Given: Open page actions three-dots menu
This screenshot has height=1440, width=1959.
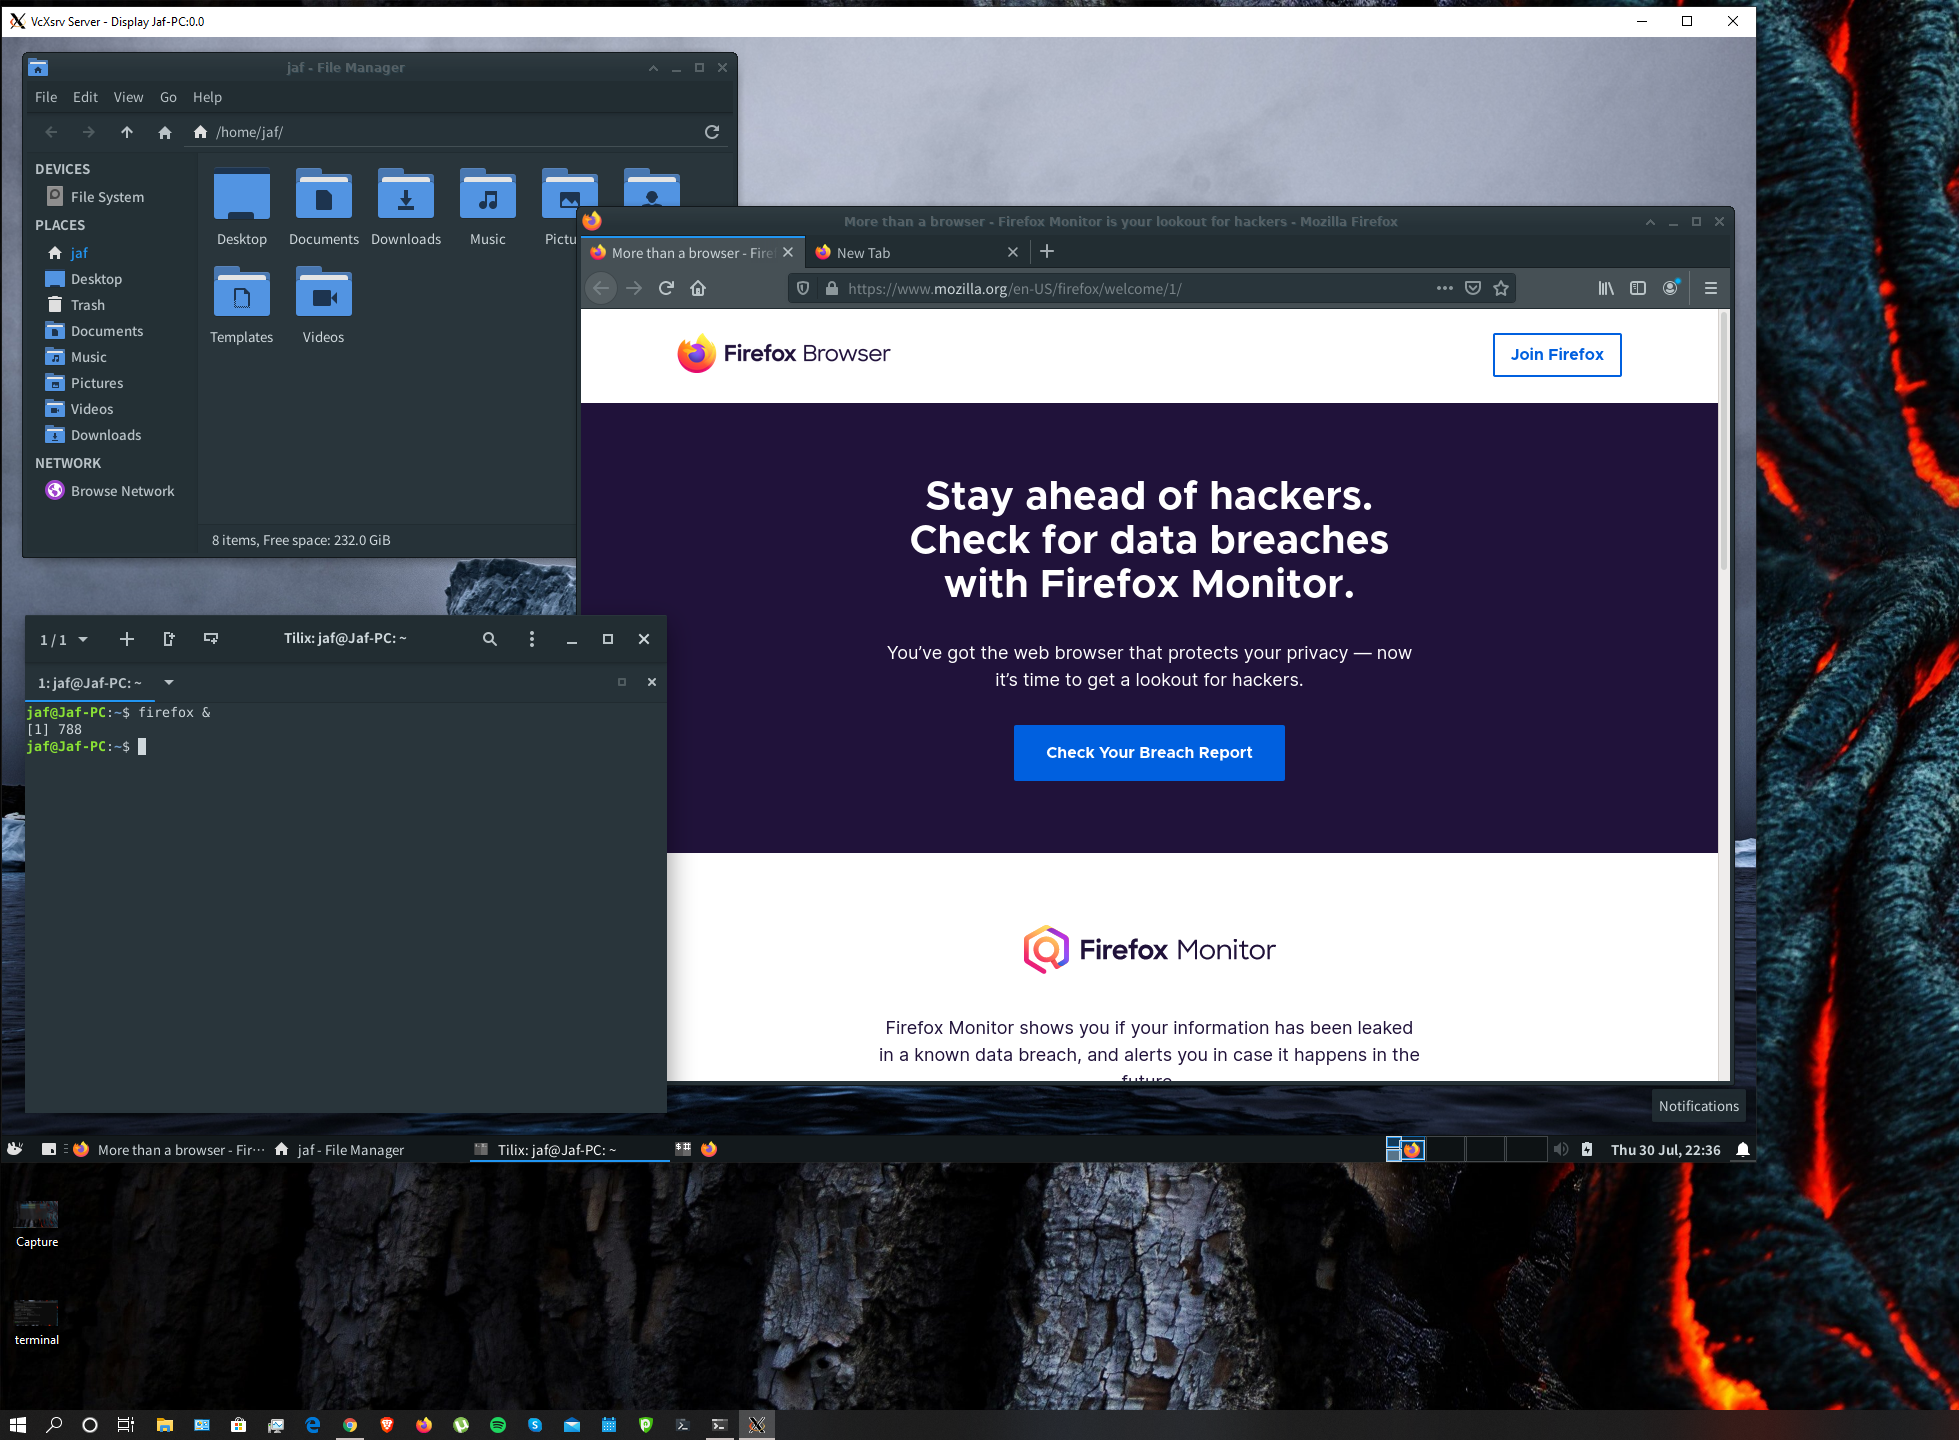Looking at the screenshot, I should click(x=1444, y=288).
